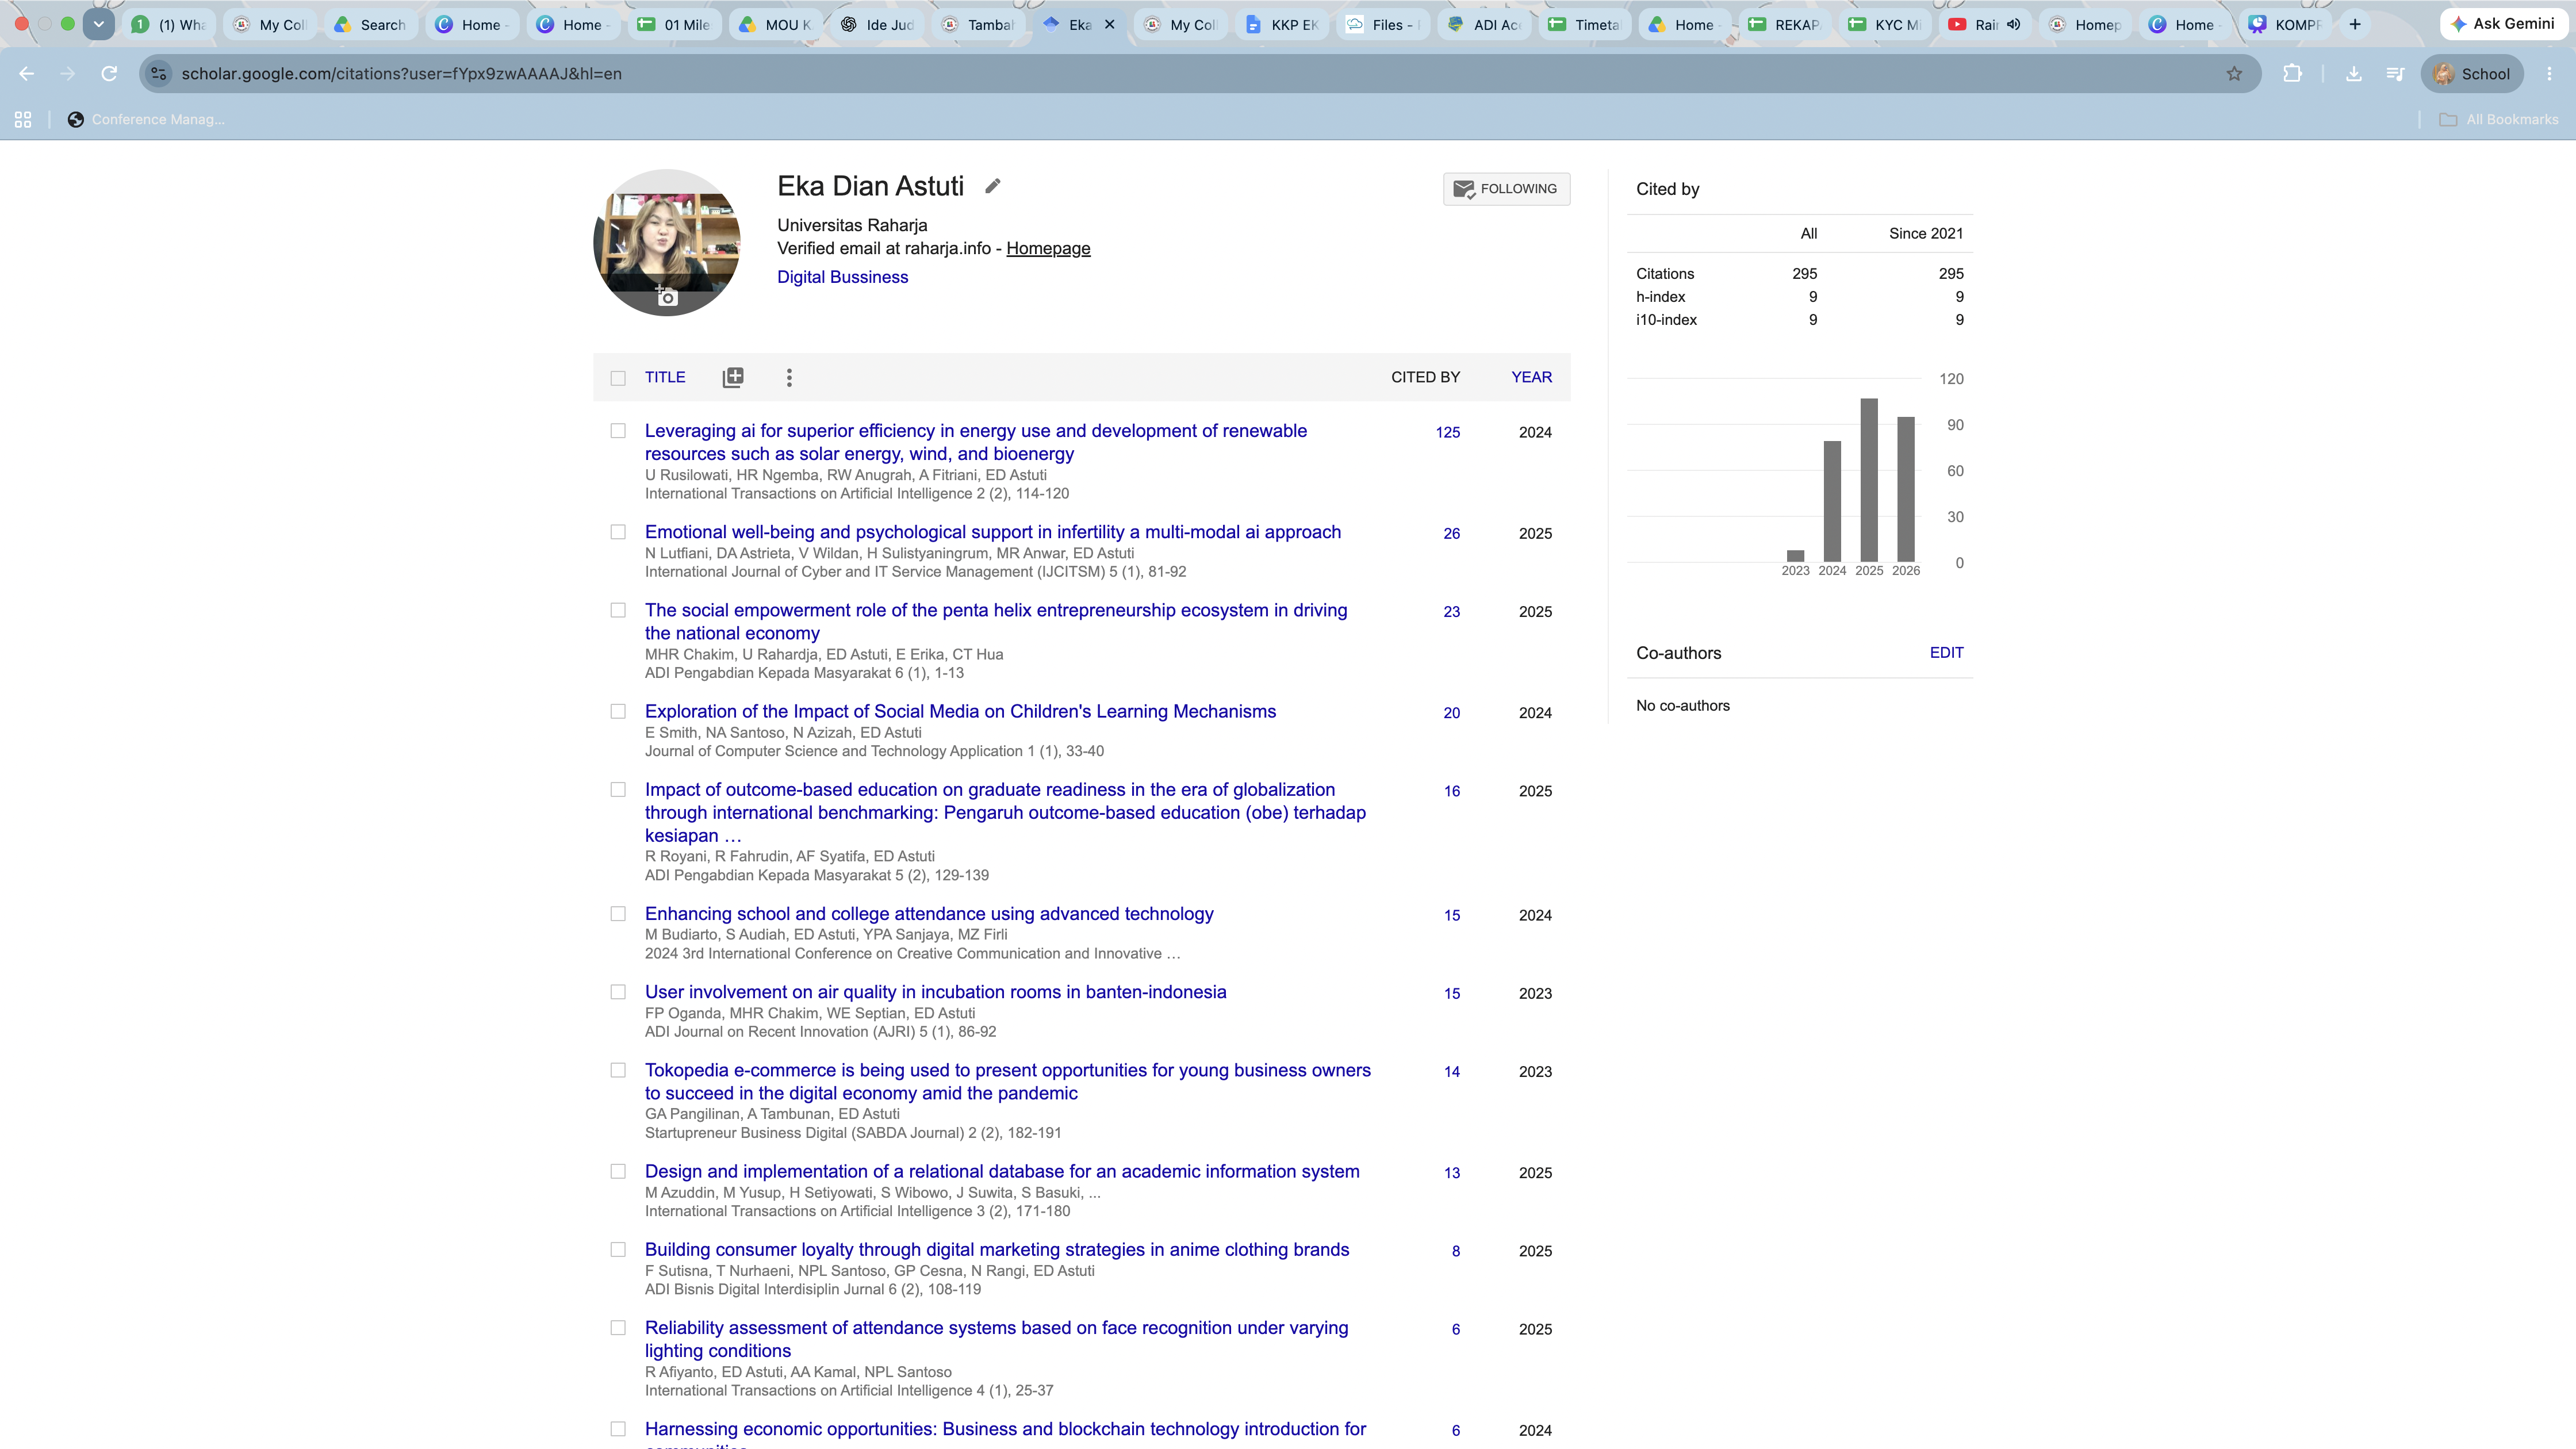Open a new browser tab
The width and height of the screenshot is (2576, 1449).
(x=2355, y=24)
